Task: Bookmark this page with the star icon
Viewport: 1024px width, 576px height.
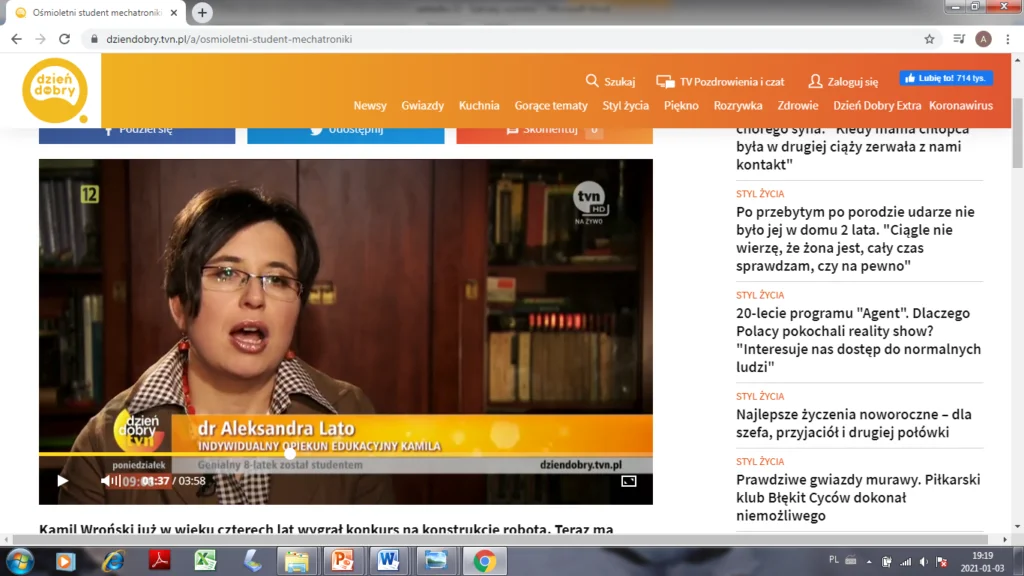Action: pos(929,39)
